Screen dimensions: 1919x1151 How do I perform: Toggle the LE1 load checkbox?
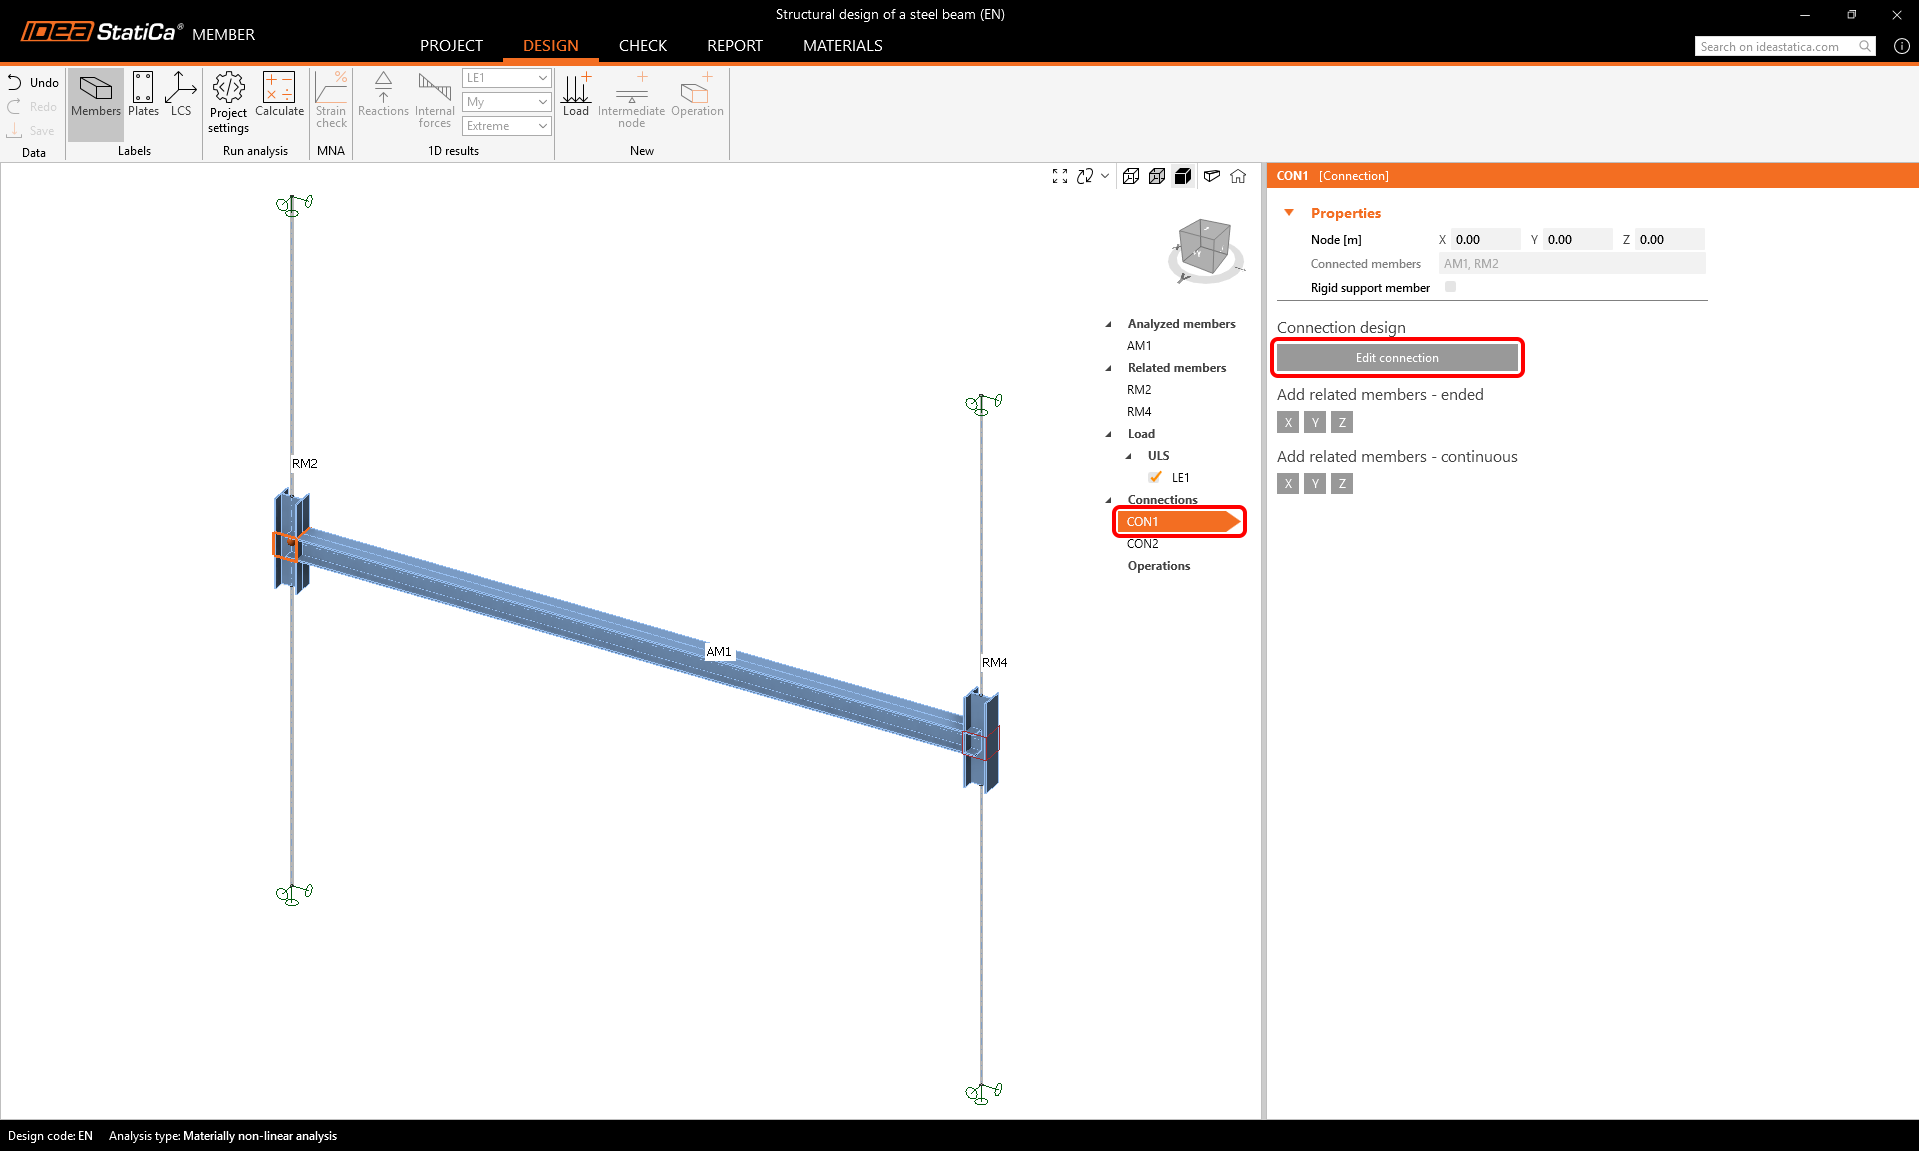[1156, 478]
